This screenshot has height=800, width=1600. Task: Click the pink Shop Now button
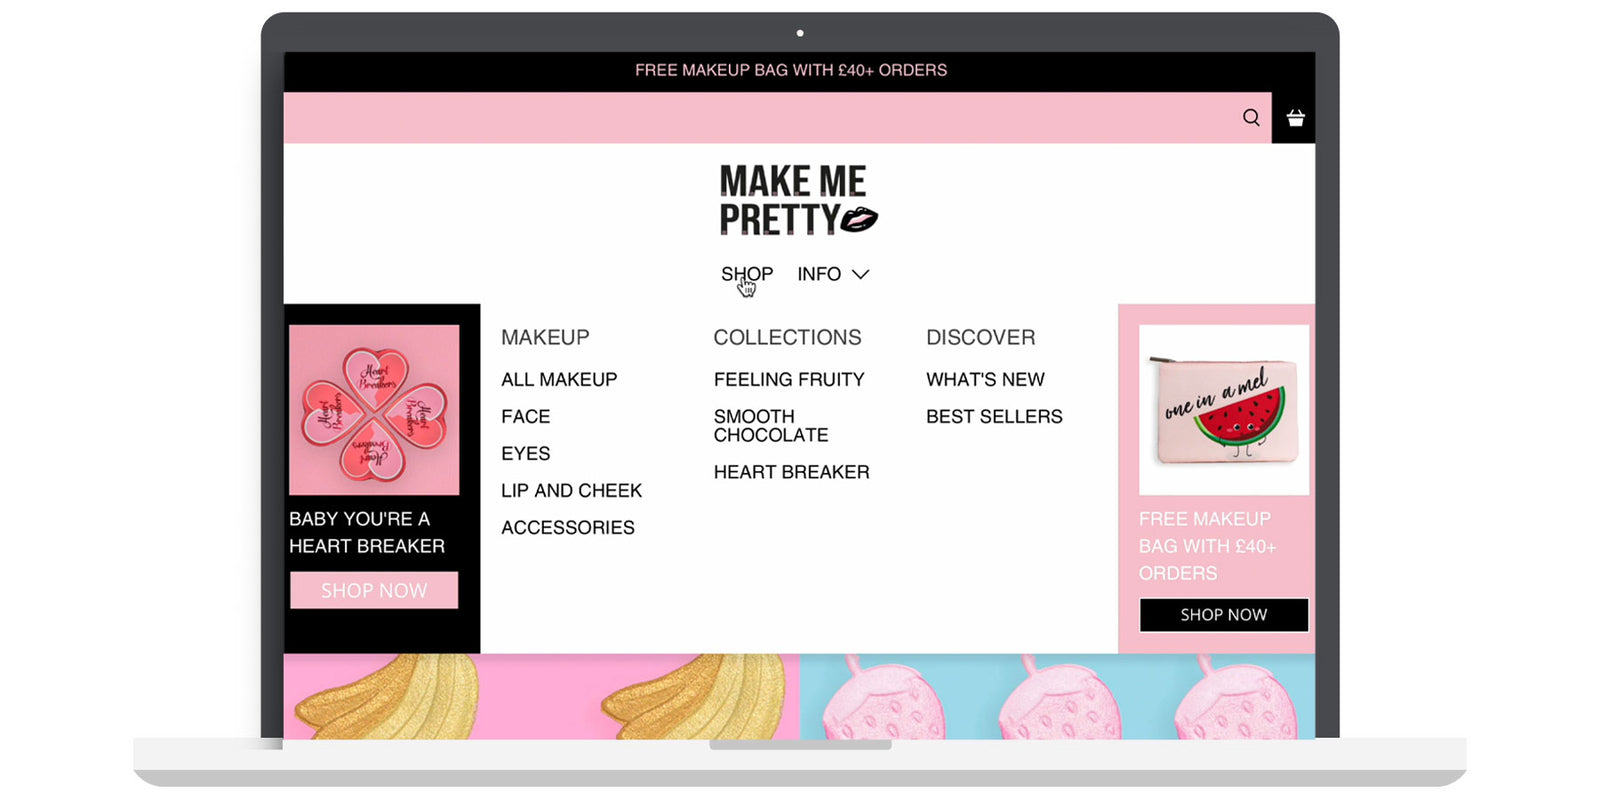[x=374, y=590]
